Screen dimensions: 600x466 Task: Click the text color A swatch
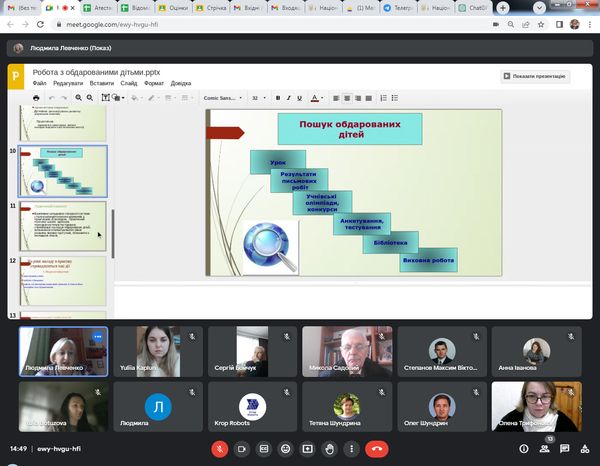pyautogui.click(x=313, y=98)
